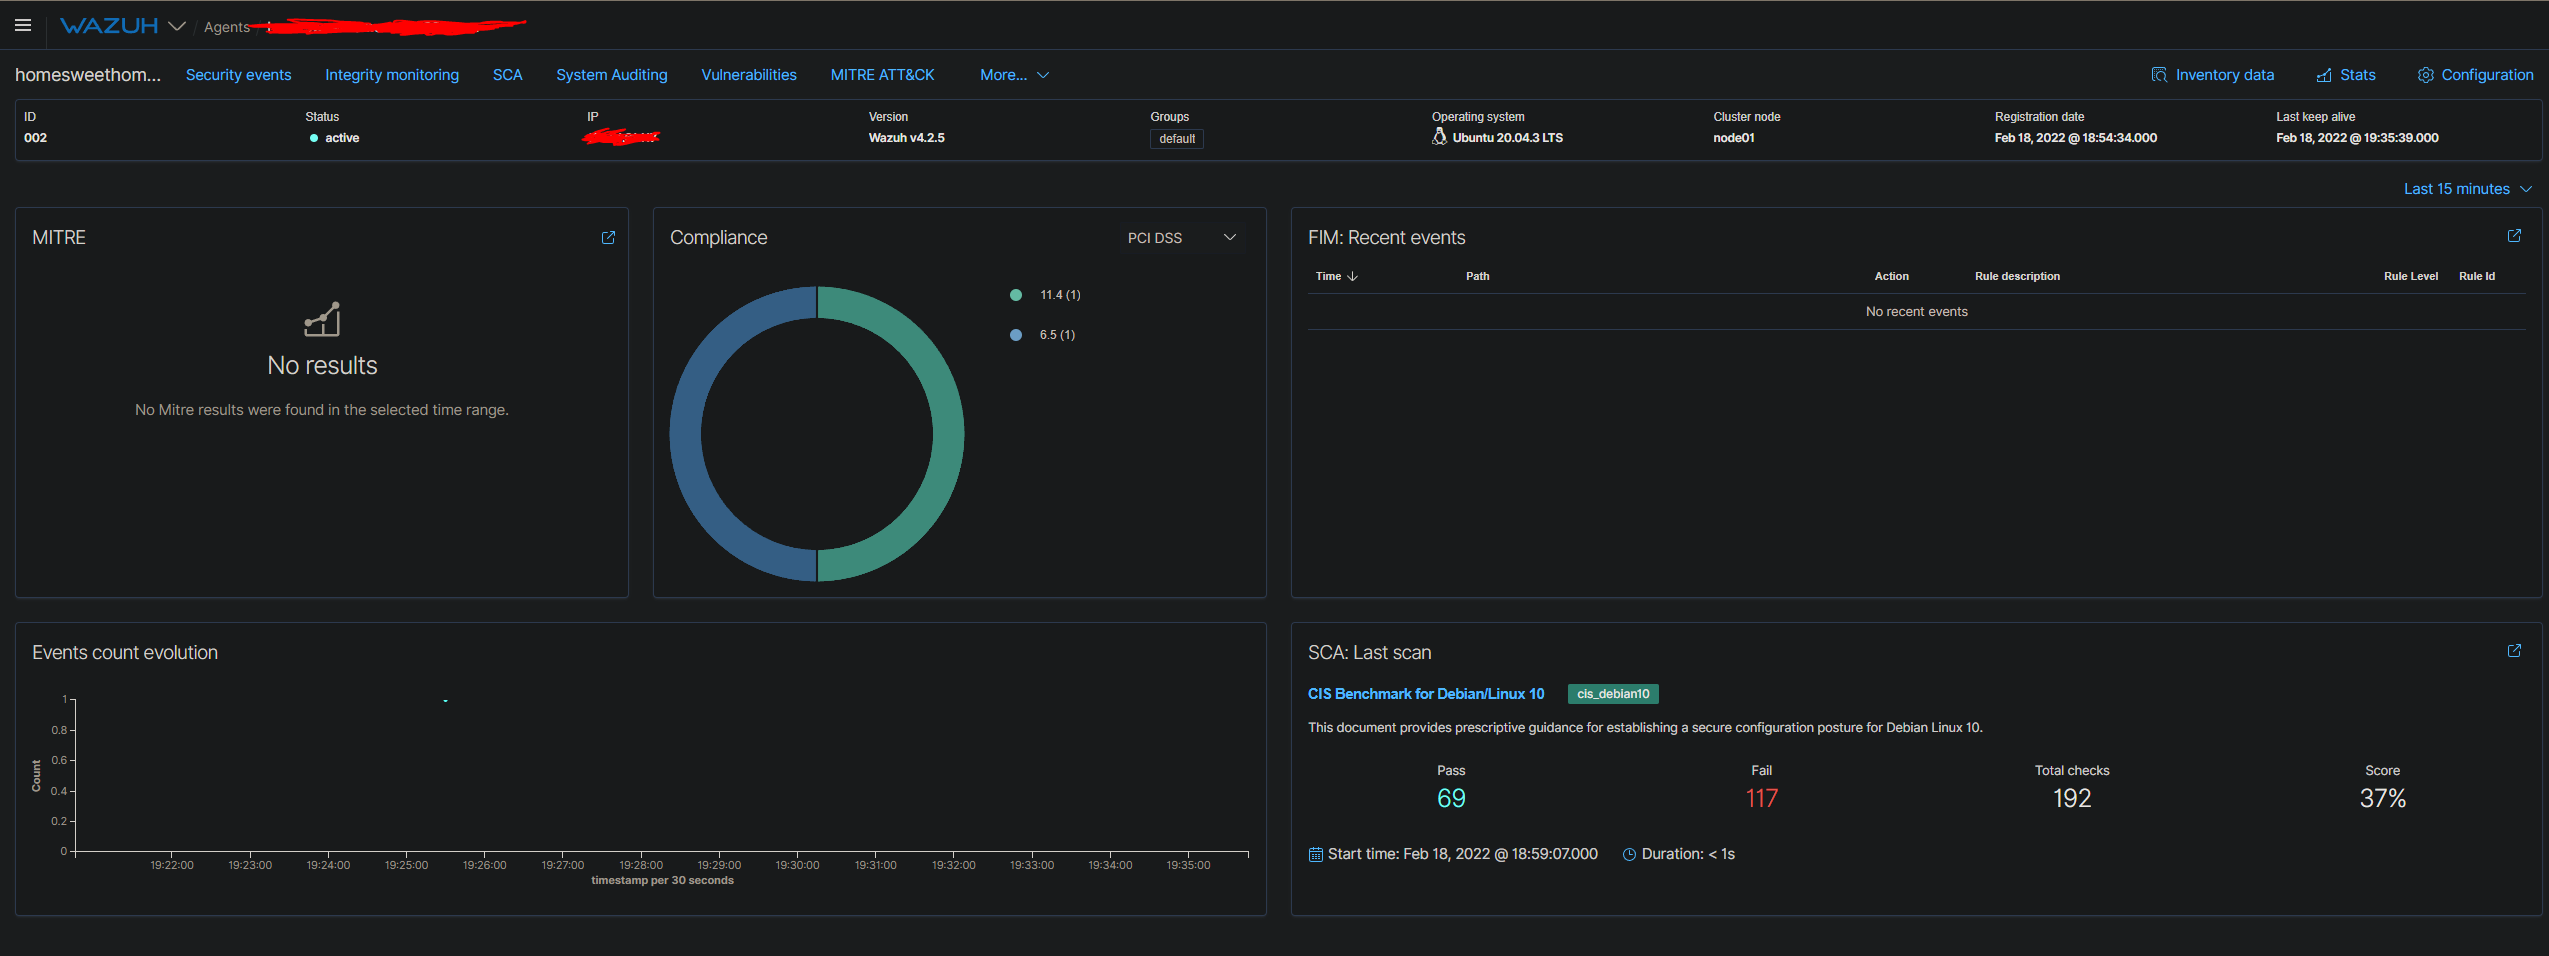Open Inventory data link

click(x=2225, y=75)
